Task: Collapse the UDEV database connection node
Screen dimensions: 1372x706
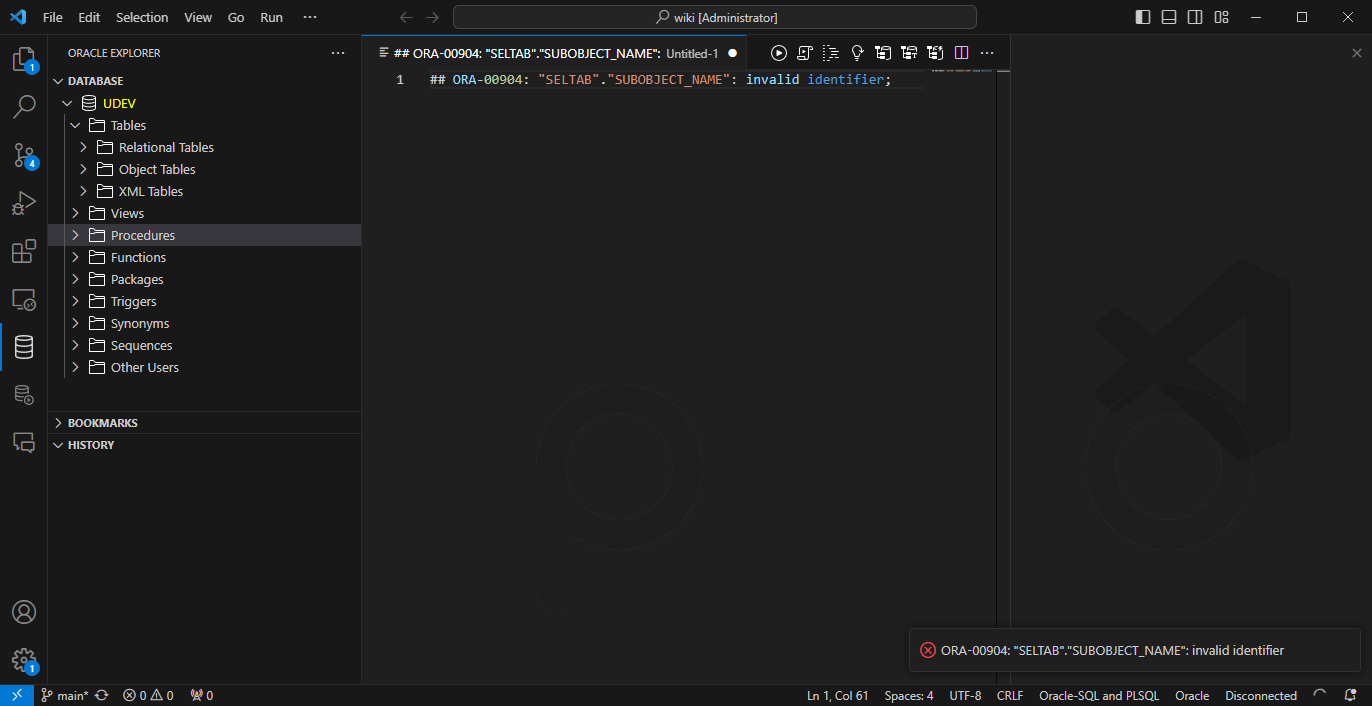Action: (68, 103)
